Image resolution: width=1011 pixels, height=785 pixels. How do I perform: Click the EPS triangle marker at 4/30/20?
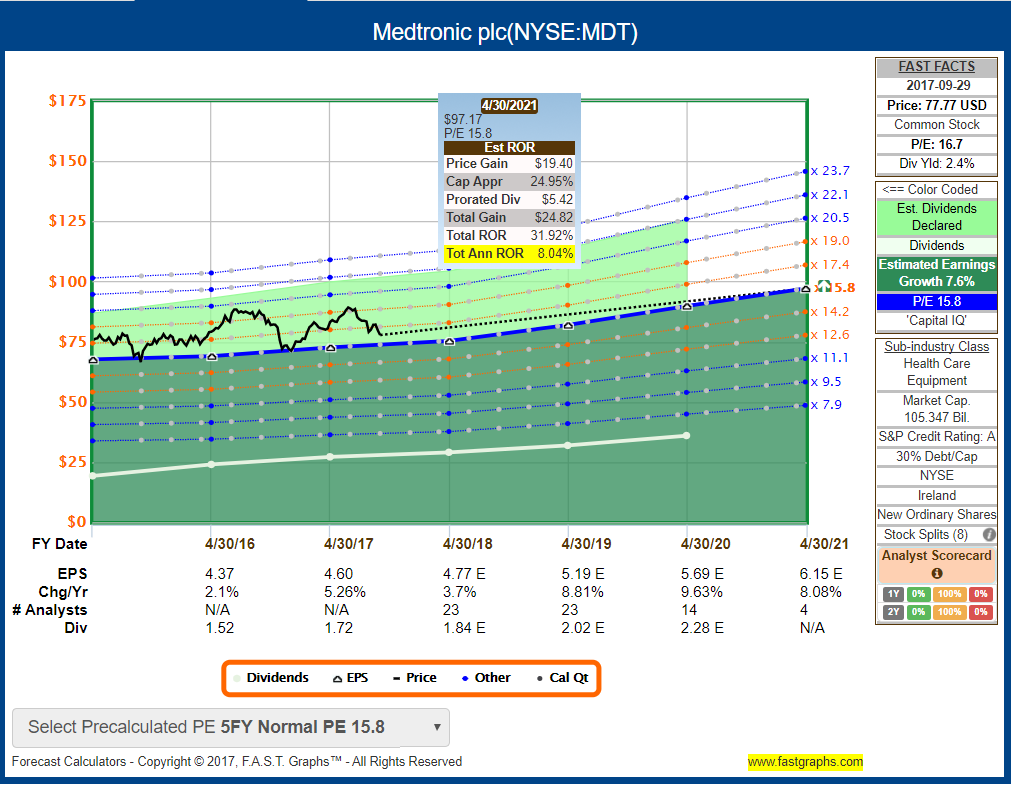[687, 307]
